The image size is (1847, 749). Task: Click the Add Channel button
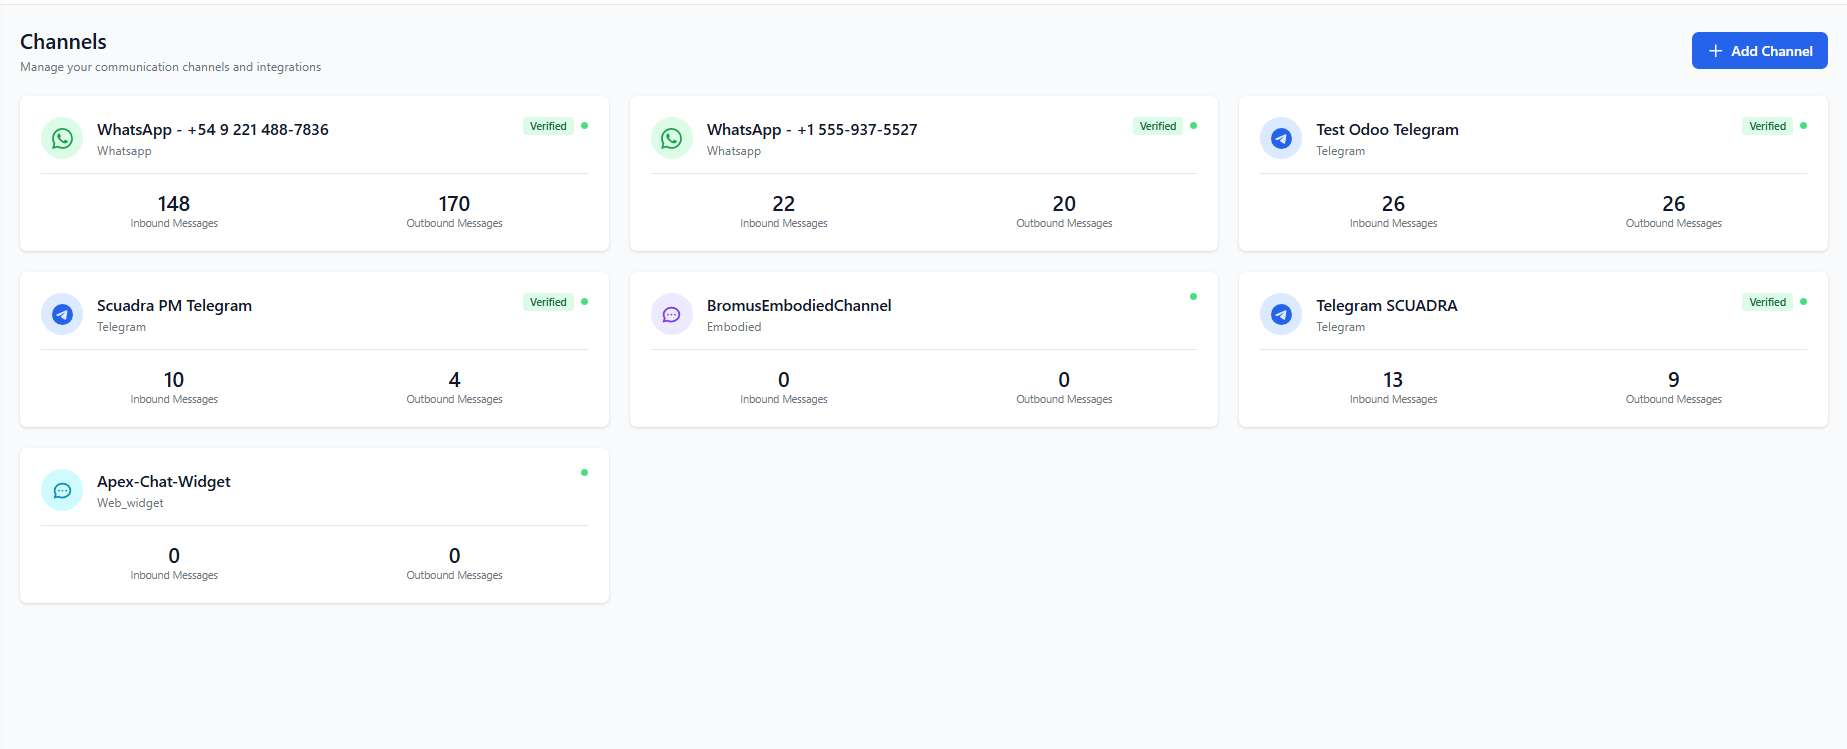1759,51
